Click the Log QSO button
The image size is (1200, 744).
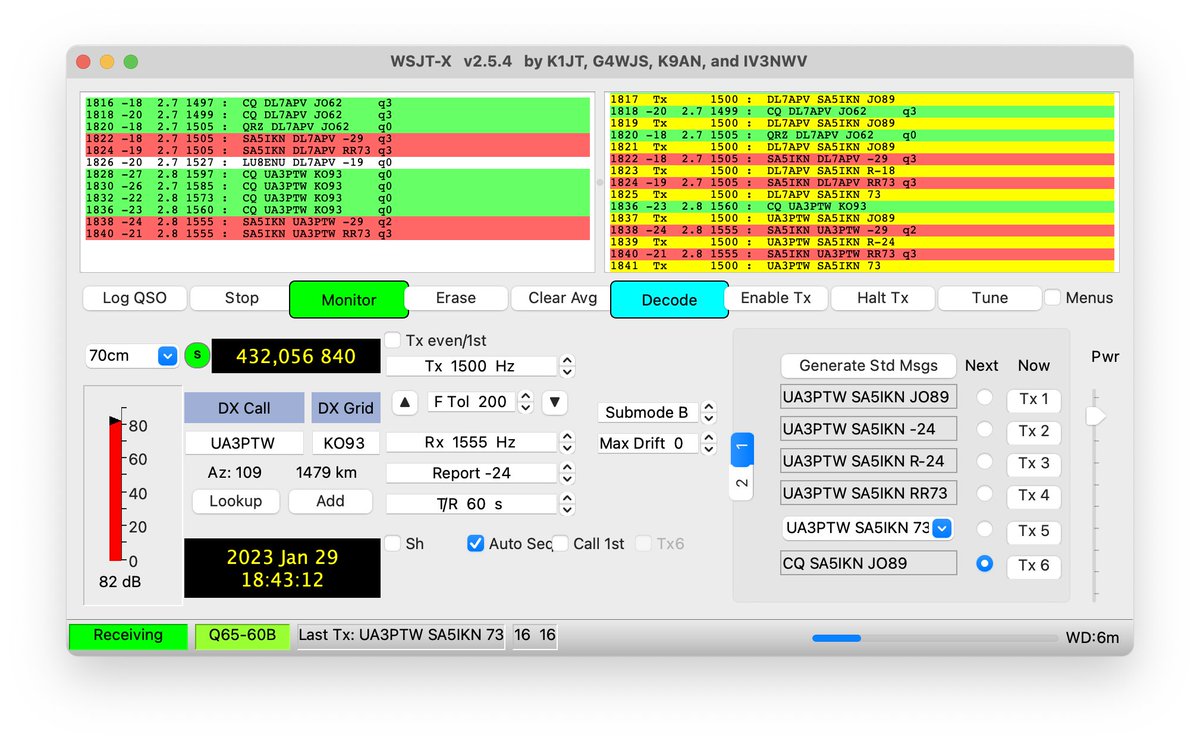133,298
